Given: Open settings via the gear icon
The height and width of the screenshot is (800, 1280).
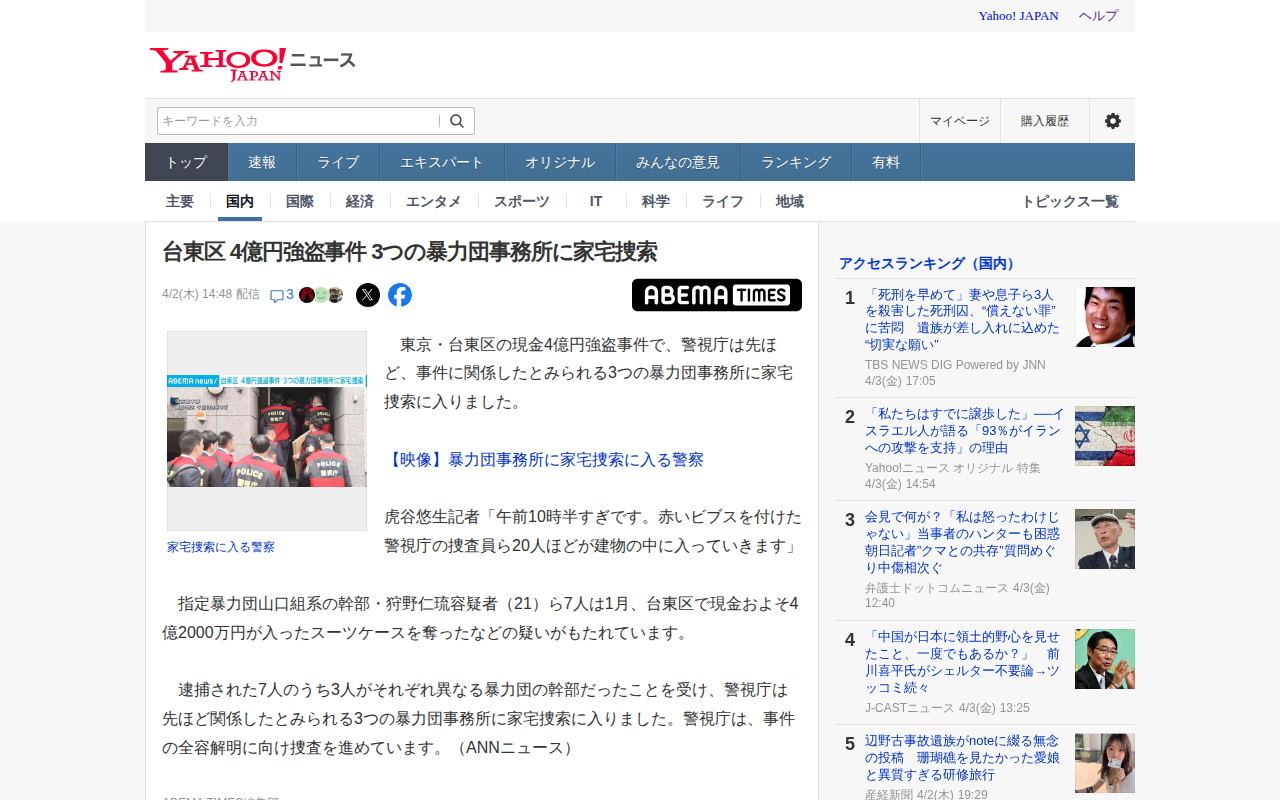Looking at the screenshot, I should point(1112,121).
